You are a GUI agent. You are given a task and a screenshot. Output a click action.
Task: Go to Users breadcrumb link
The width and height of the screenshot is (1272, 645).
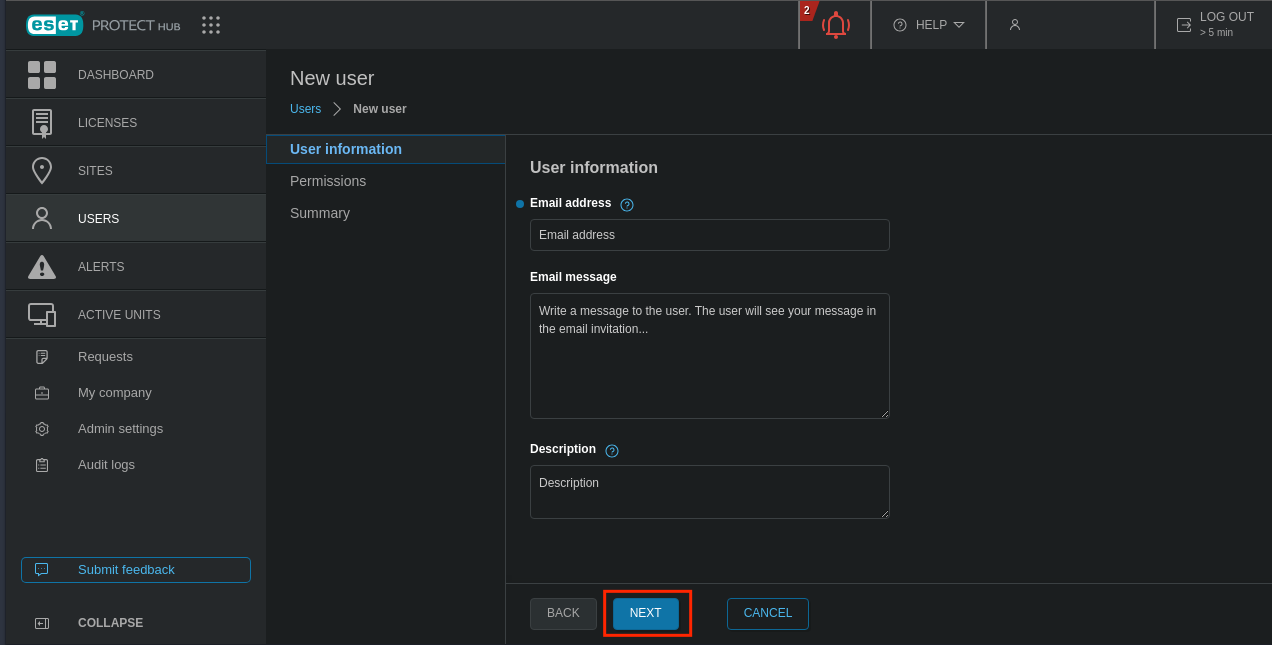click(305, 109)
